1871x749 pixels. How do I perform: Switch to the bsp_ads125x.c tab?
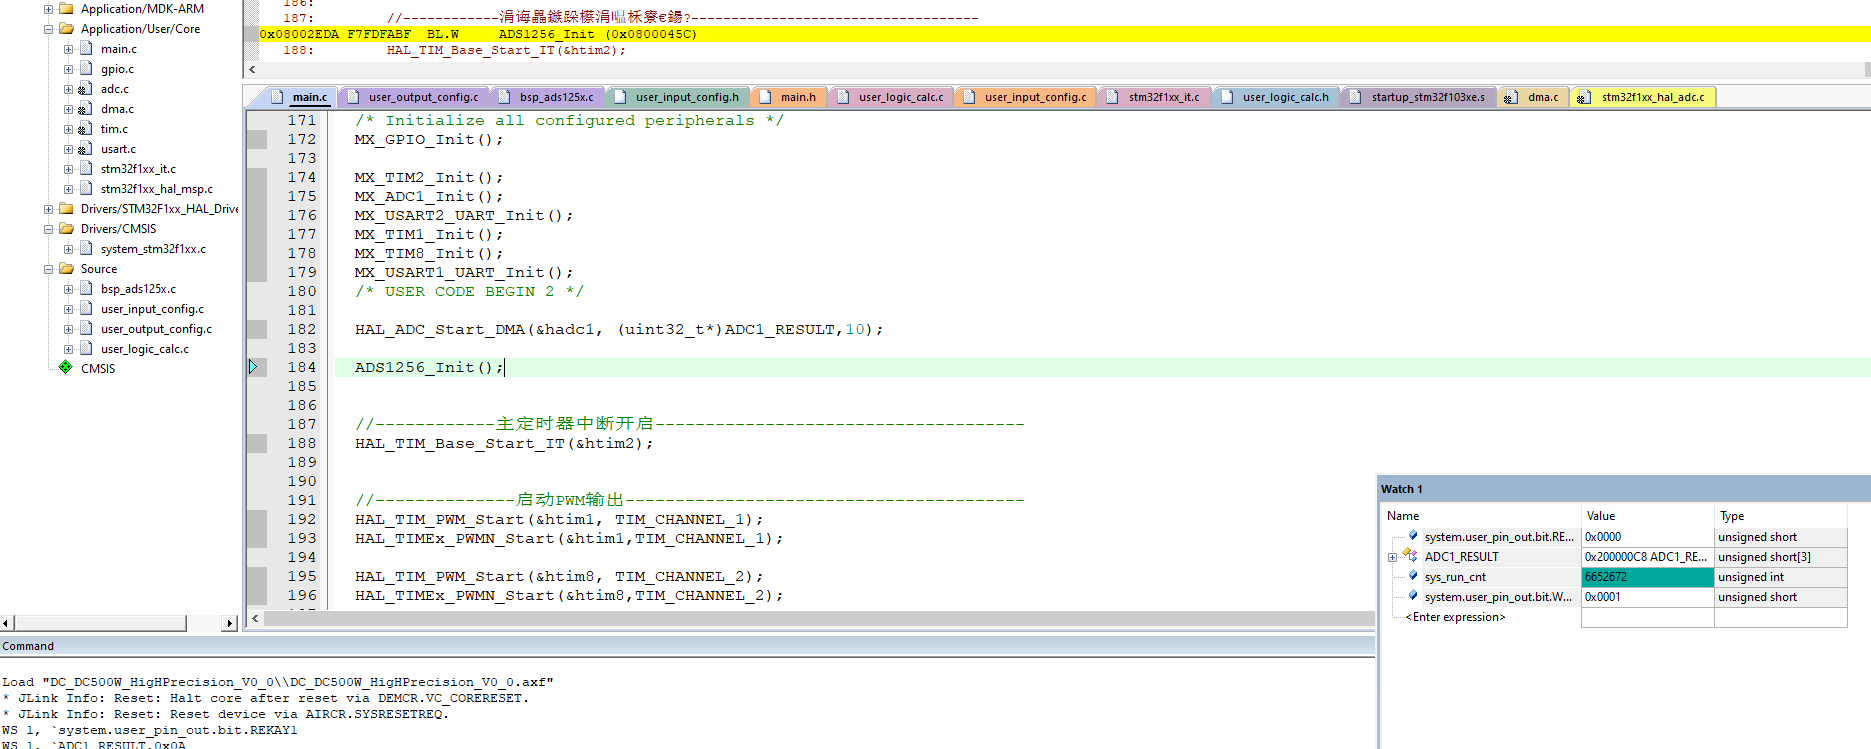point(546,97)
